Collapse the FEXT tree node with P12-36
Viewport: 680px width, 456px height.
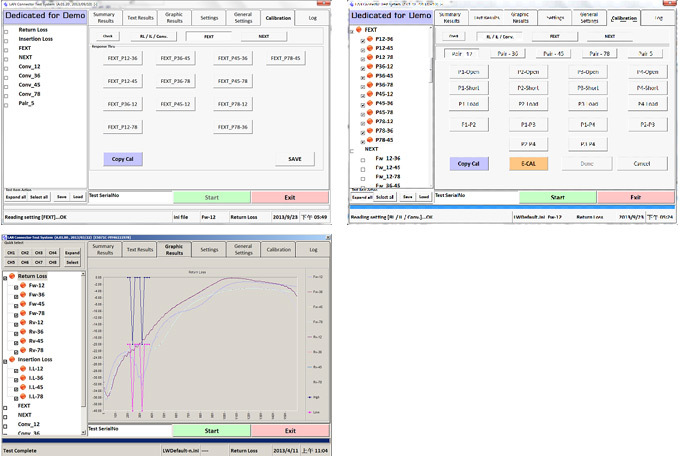coord(352,30)
